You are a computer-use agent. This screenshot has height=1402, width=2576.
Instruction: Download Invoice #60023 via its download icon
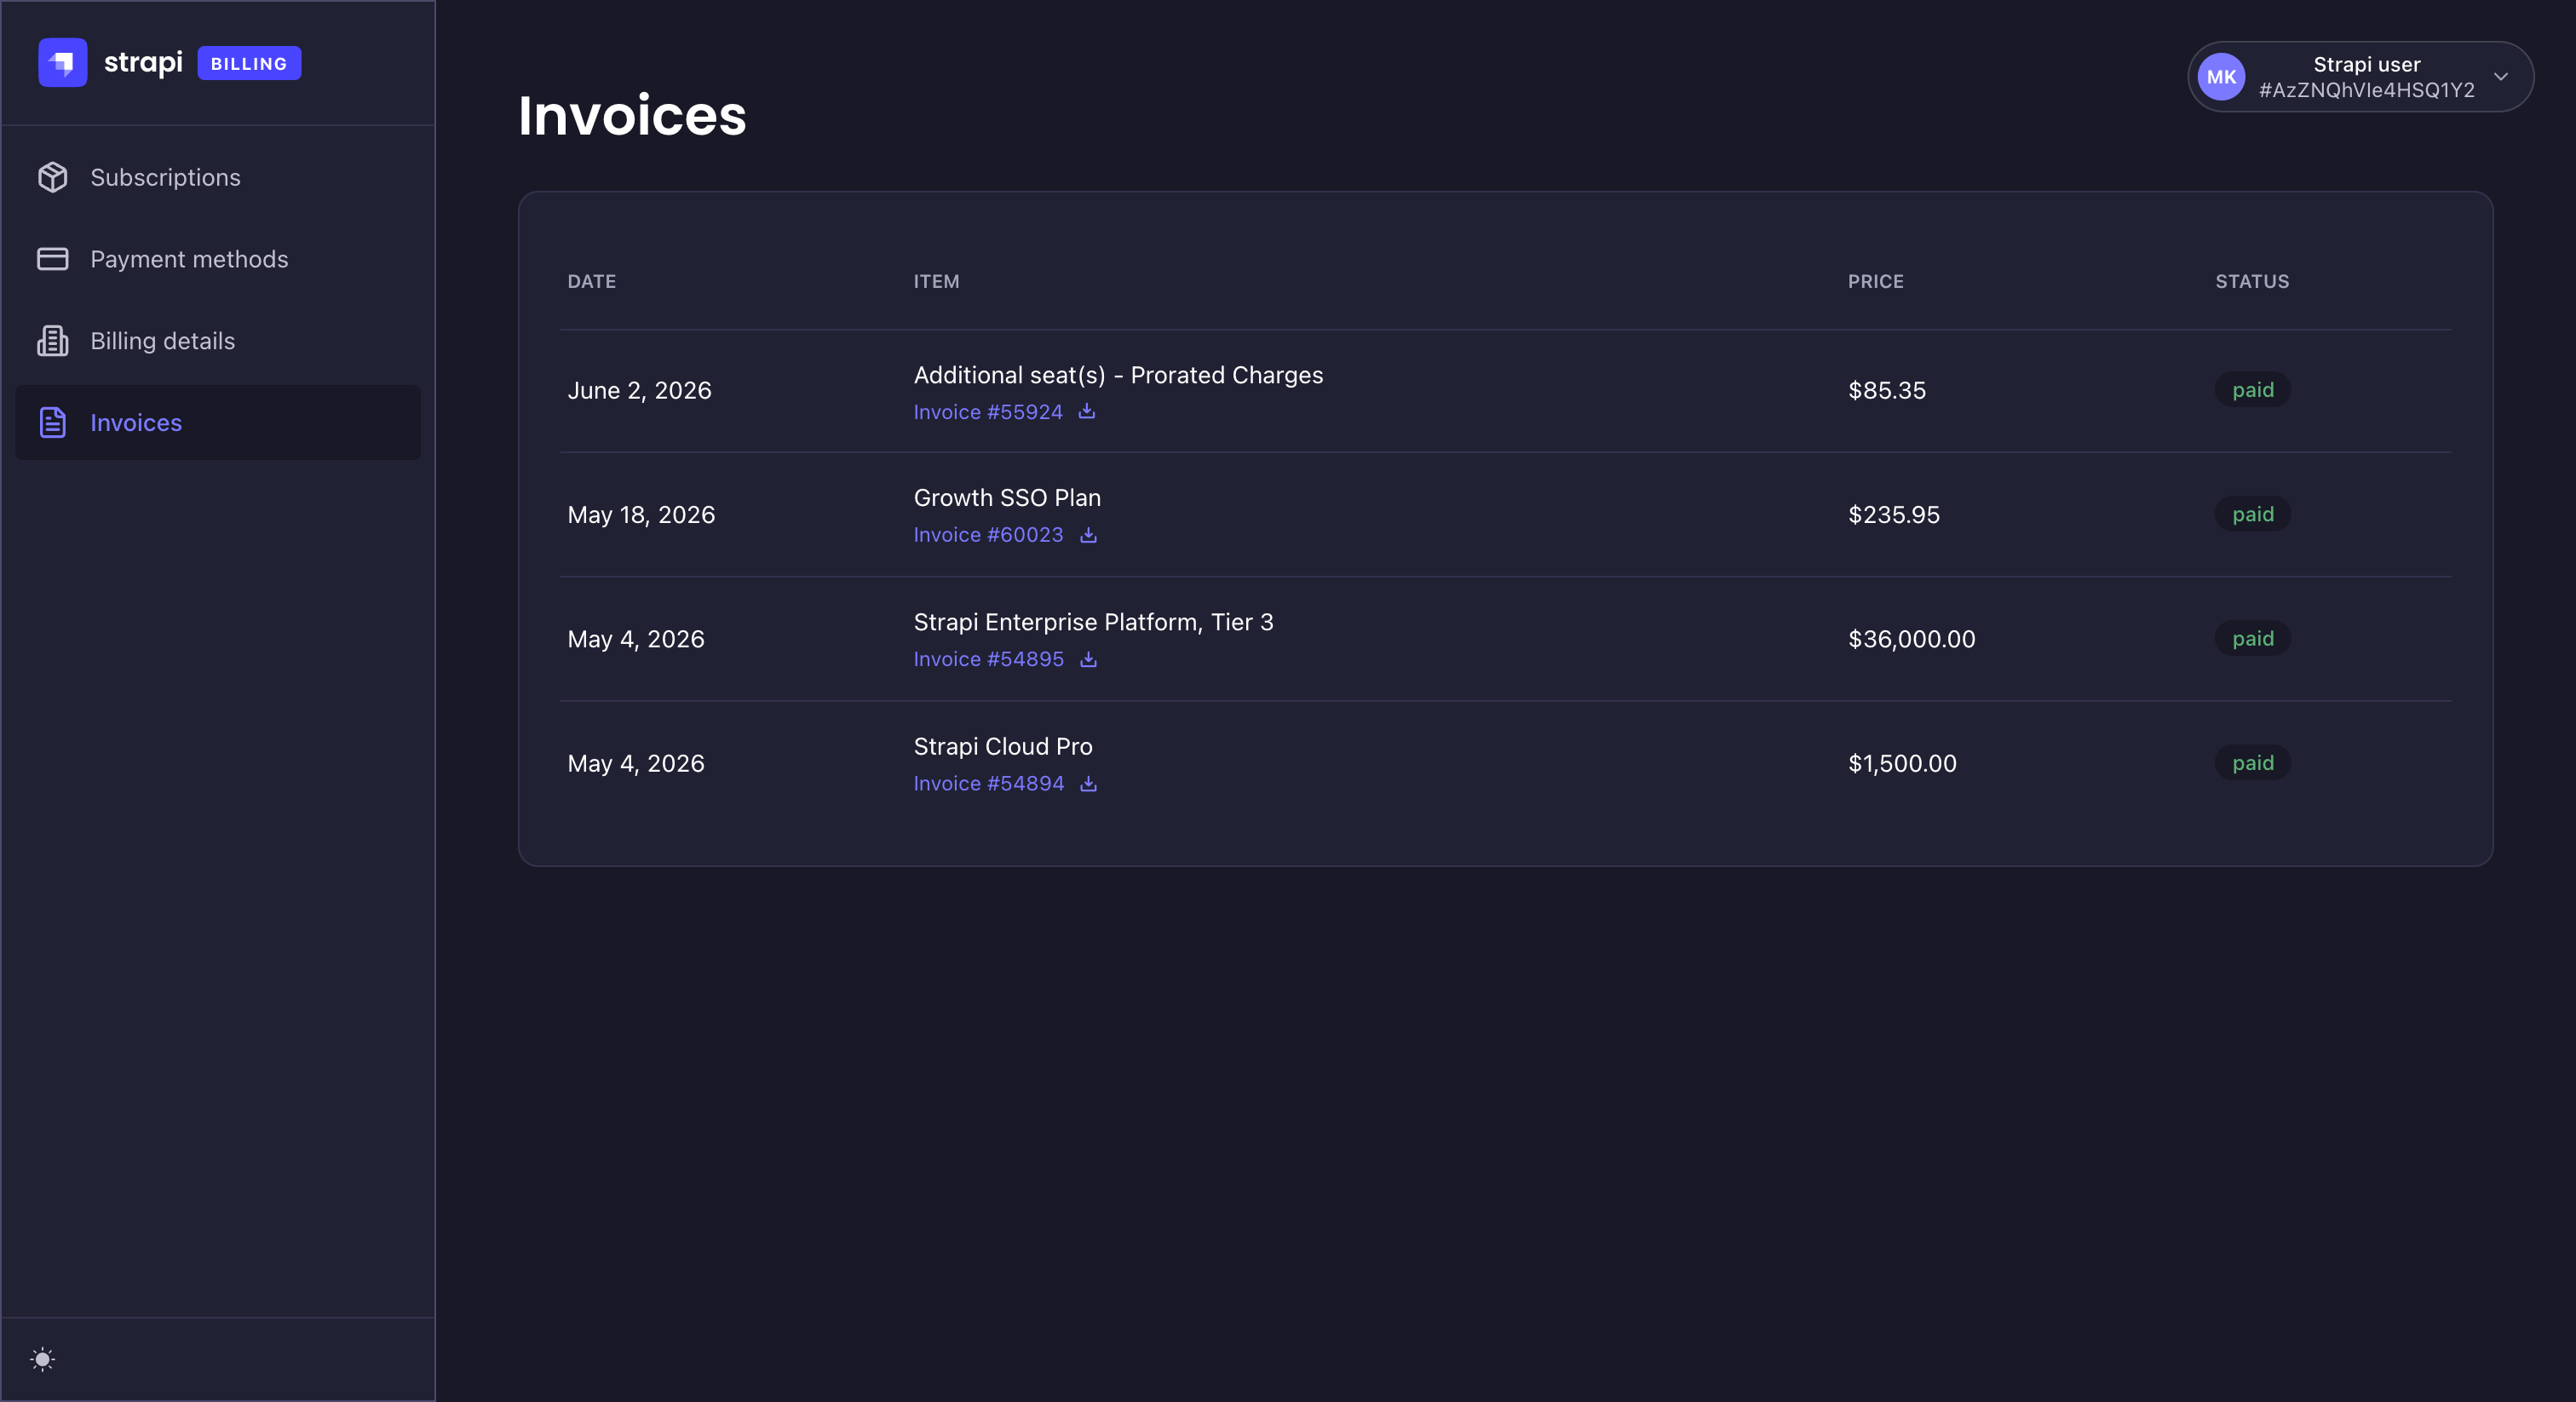1088,535
